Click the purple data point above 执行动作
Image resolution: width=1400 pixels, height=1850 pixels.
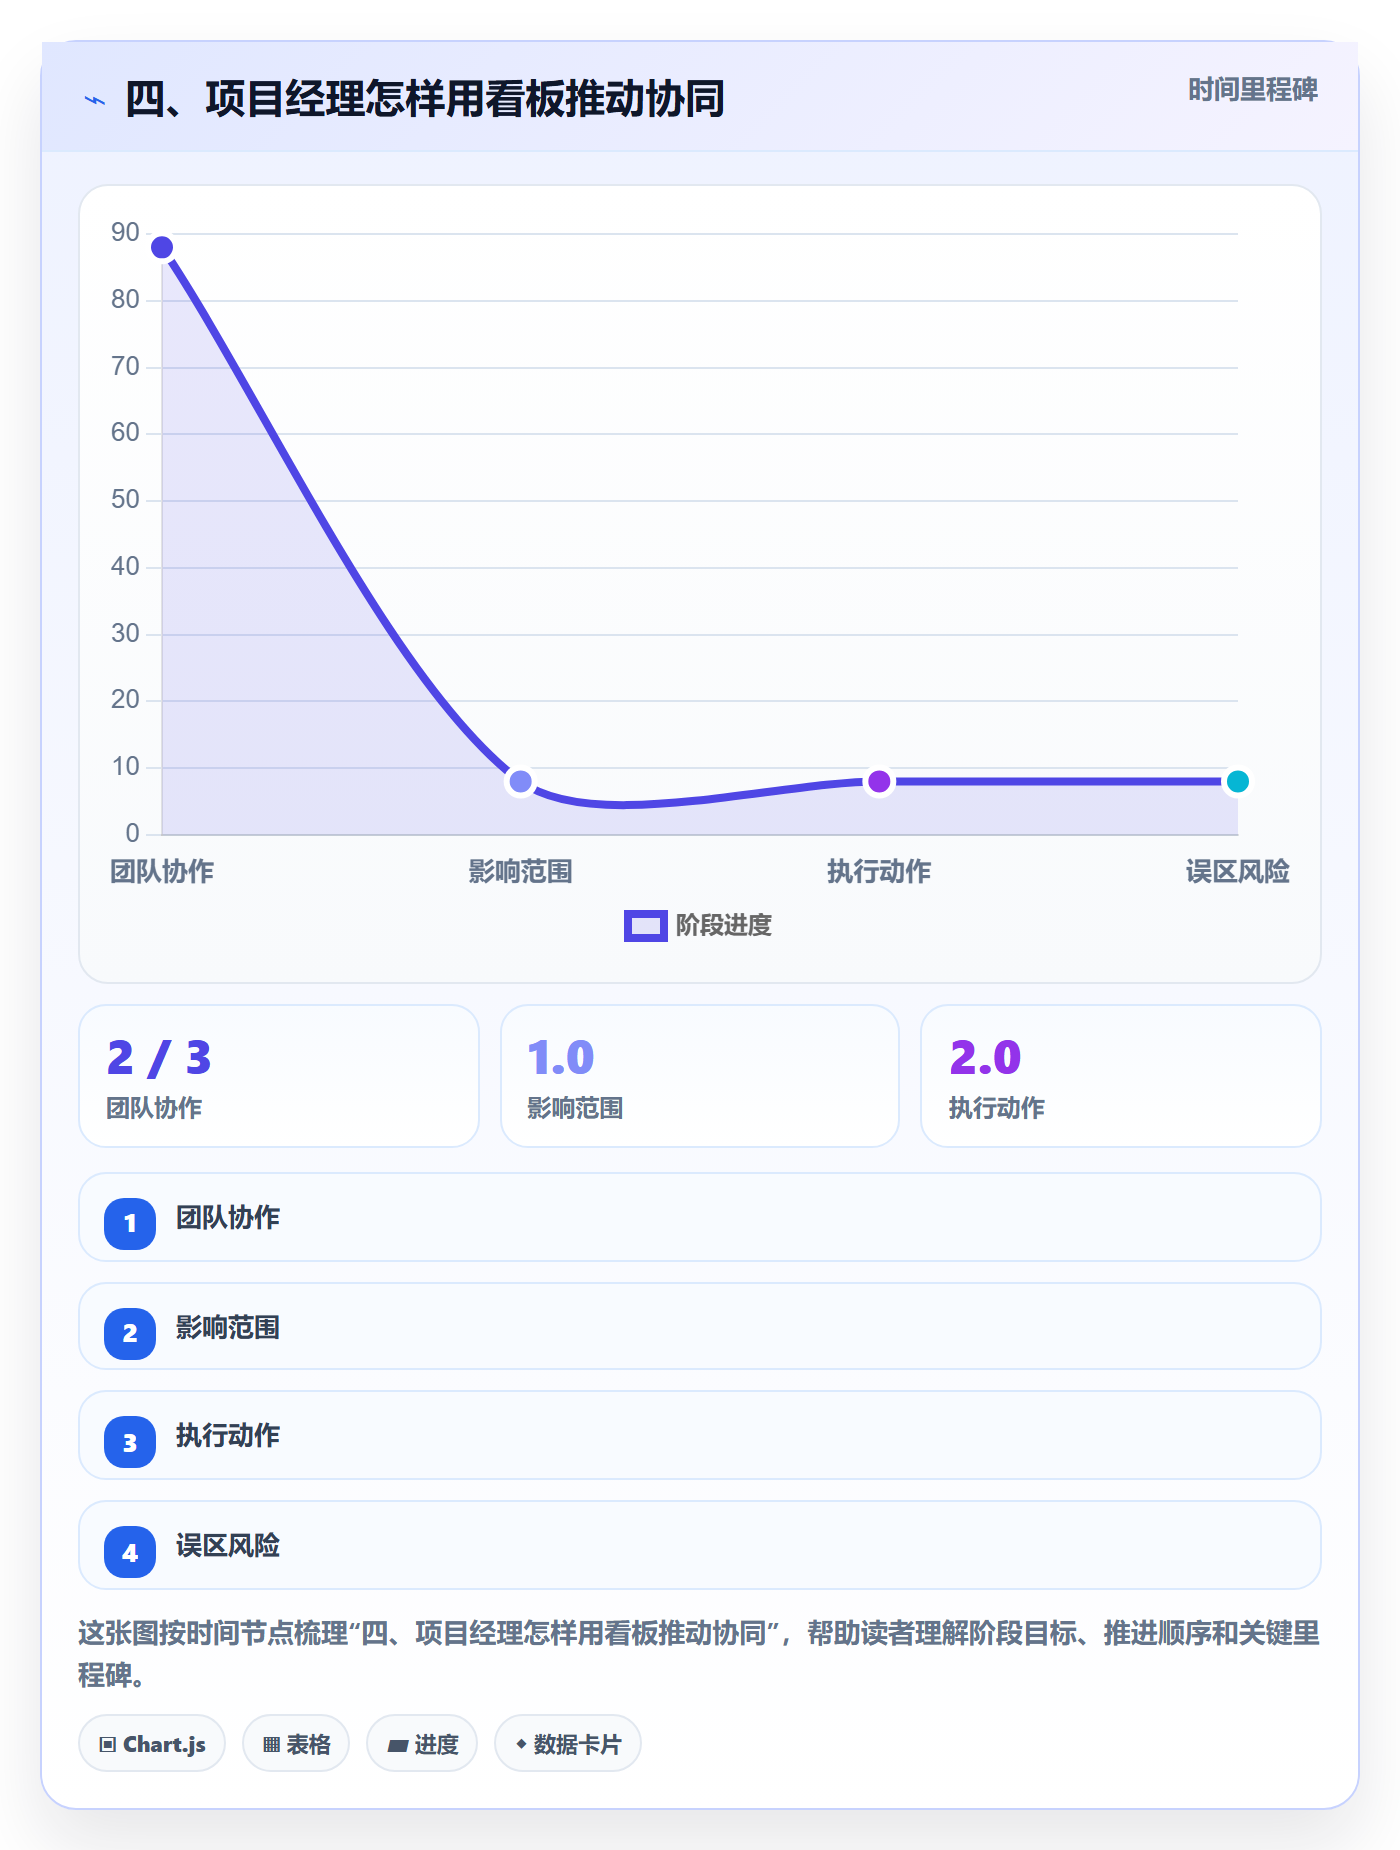point(879,781)
